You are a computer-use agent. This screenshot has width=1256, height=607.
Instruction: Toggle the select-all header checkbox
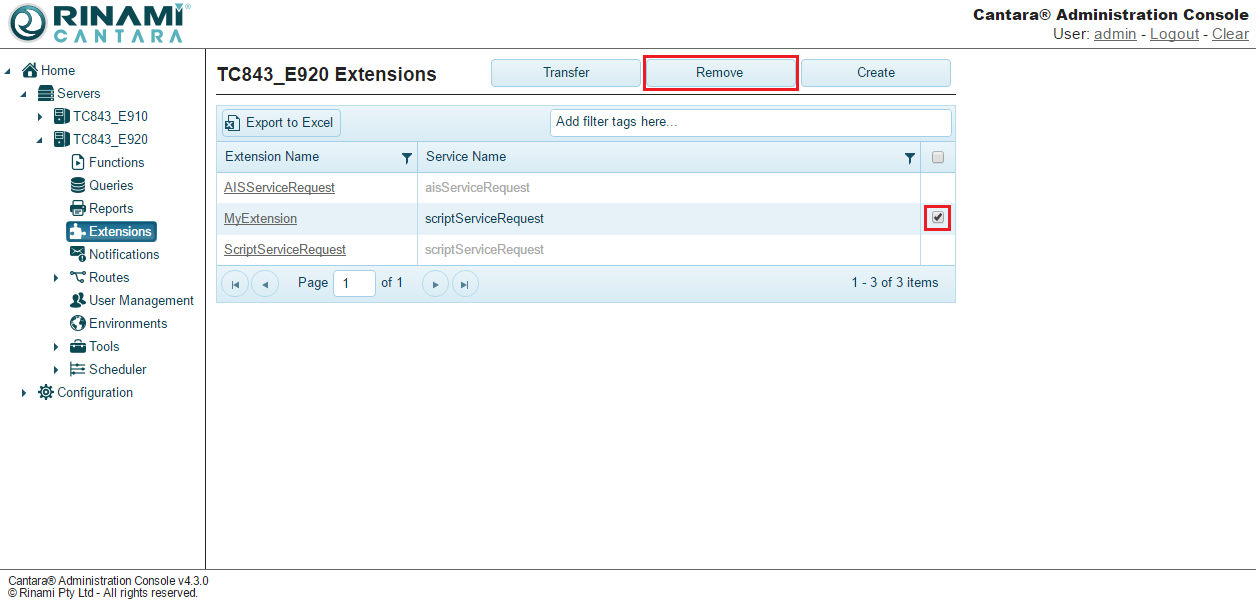point(937,157)
